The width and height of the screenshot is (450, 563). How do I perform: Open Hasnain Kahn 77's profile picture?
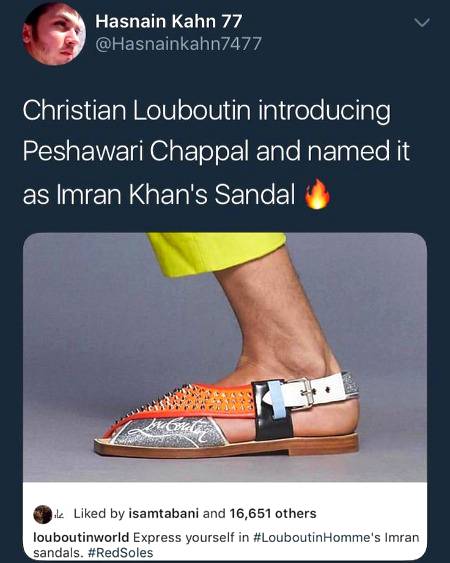pos(54,34)
